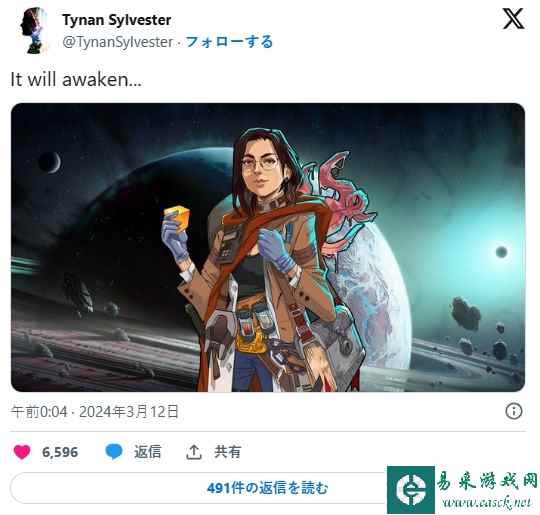This screenshot has height=515, width=540.
Task: Open the @TynanSylvester handle
Action: point(118,42)
